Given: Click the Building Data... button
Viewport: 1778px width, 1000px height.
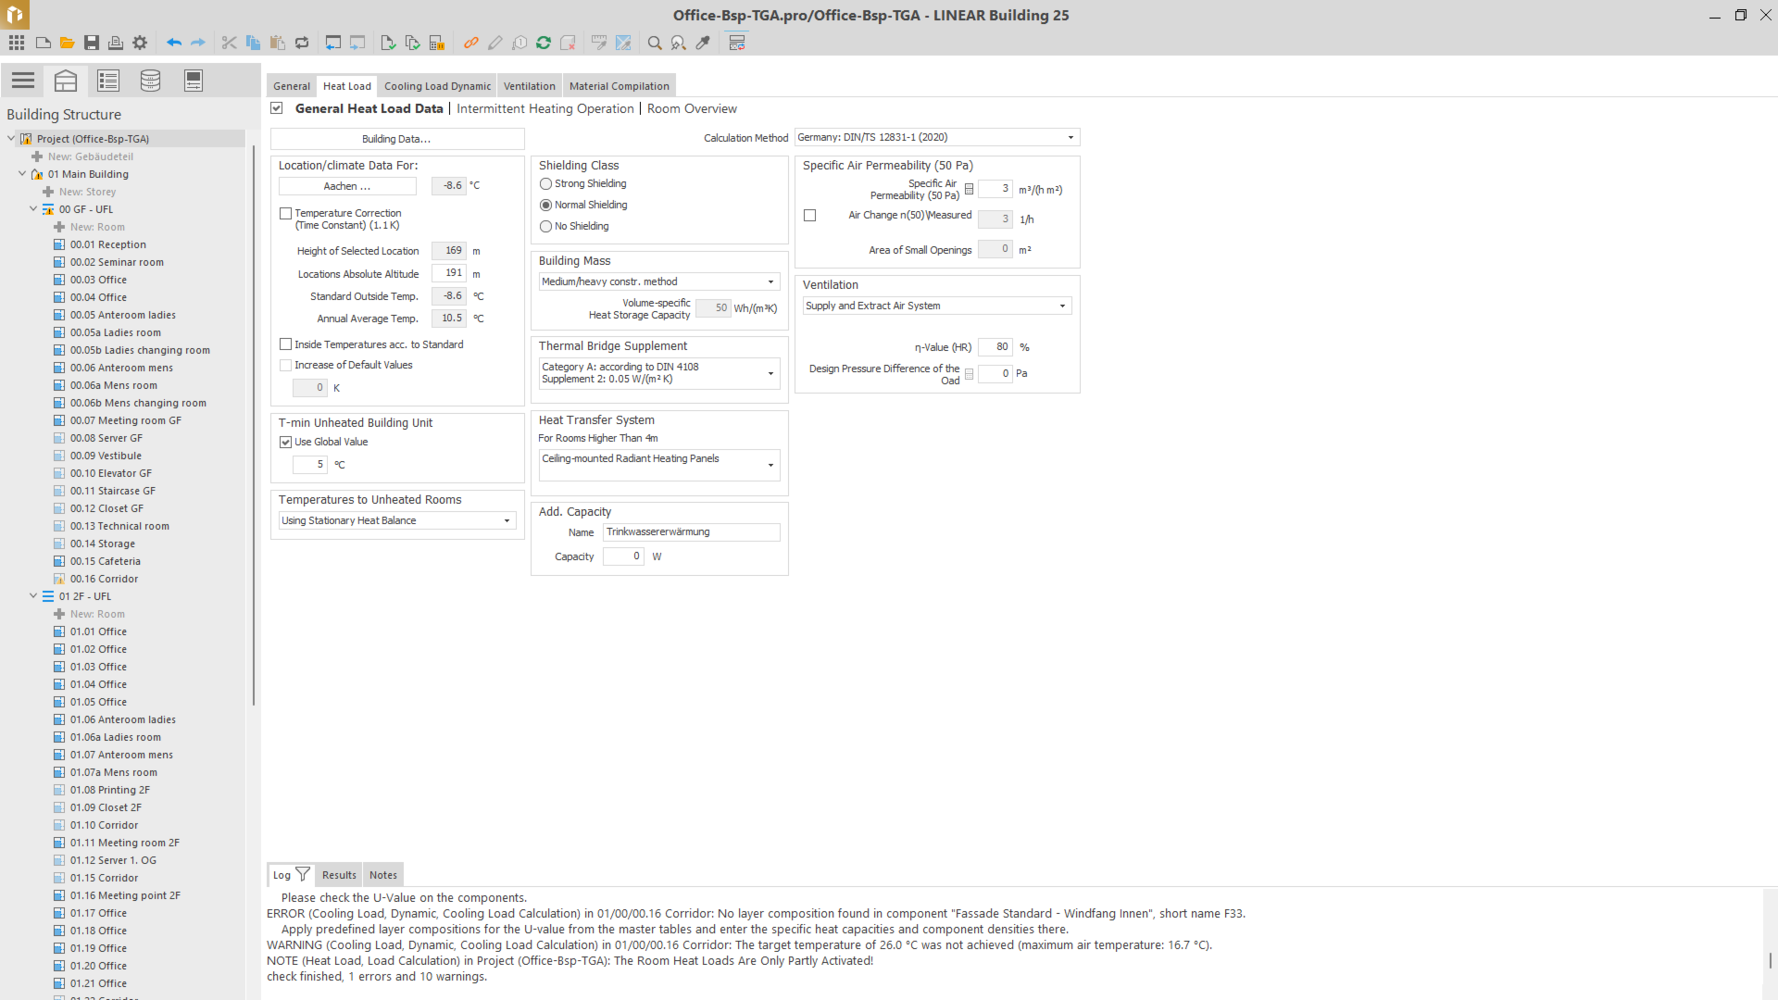Looking at the screenshot, I should point(397,139).
